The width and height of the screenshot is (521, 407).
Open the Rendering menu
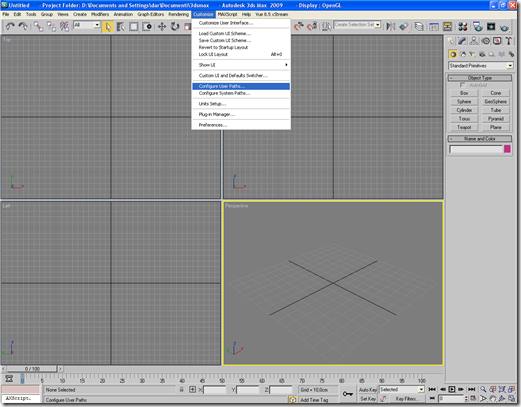[178, 14]
